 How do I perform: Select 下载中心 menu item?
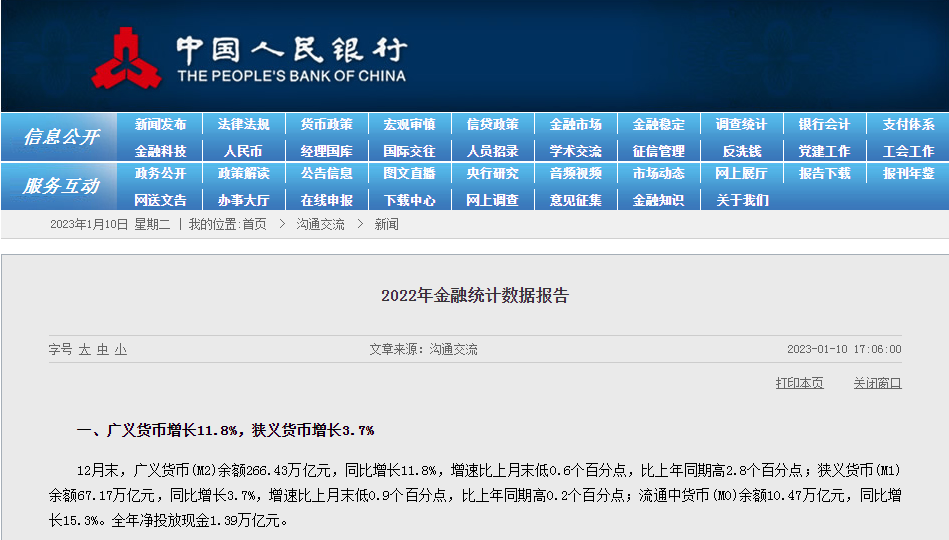click(x=410, y=200)
